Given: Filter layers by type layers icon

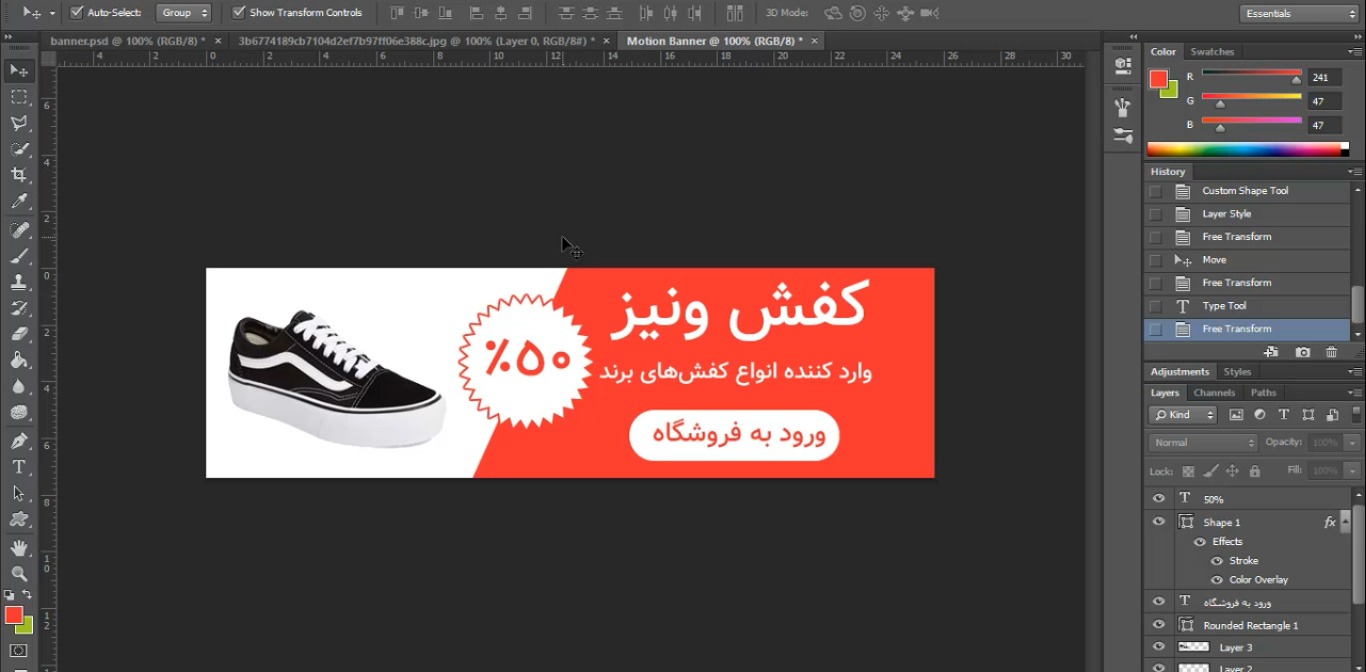Looking at the screenshot, I should coord(1283,415).
